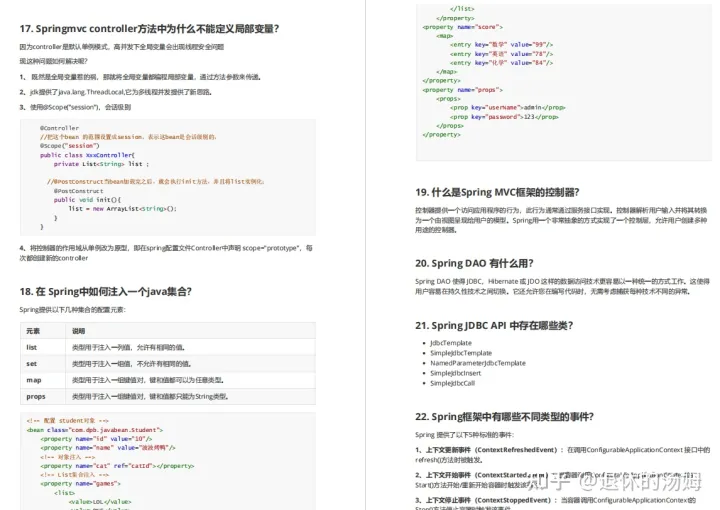Image resolution: width=720 pixels, height=510 pixels.
Task: Click the "ContextRefreshedEvent" event item
Action: 562,455
